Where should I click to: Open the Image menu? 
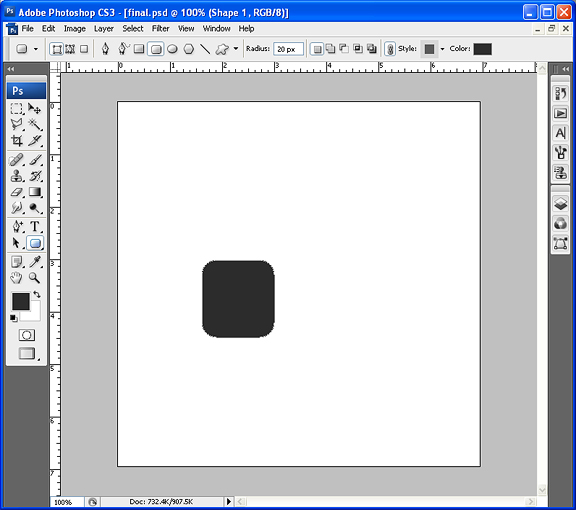coord(75,29)
